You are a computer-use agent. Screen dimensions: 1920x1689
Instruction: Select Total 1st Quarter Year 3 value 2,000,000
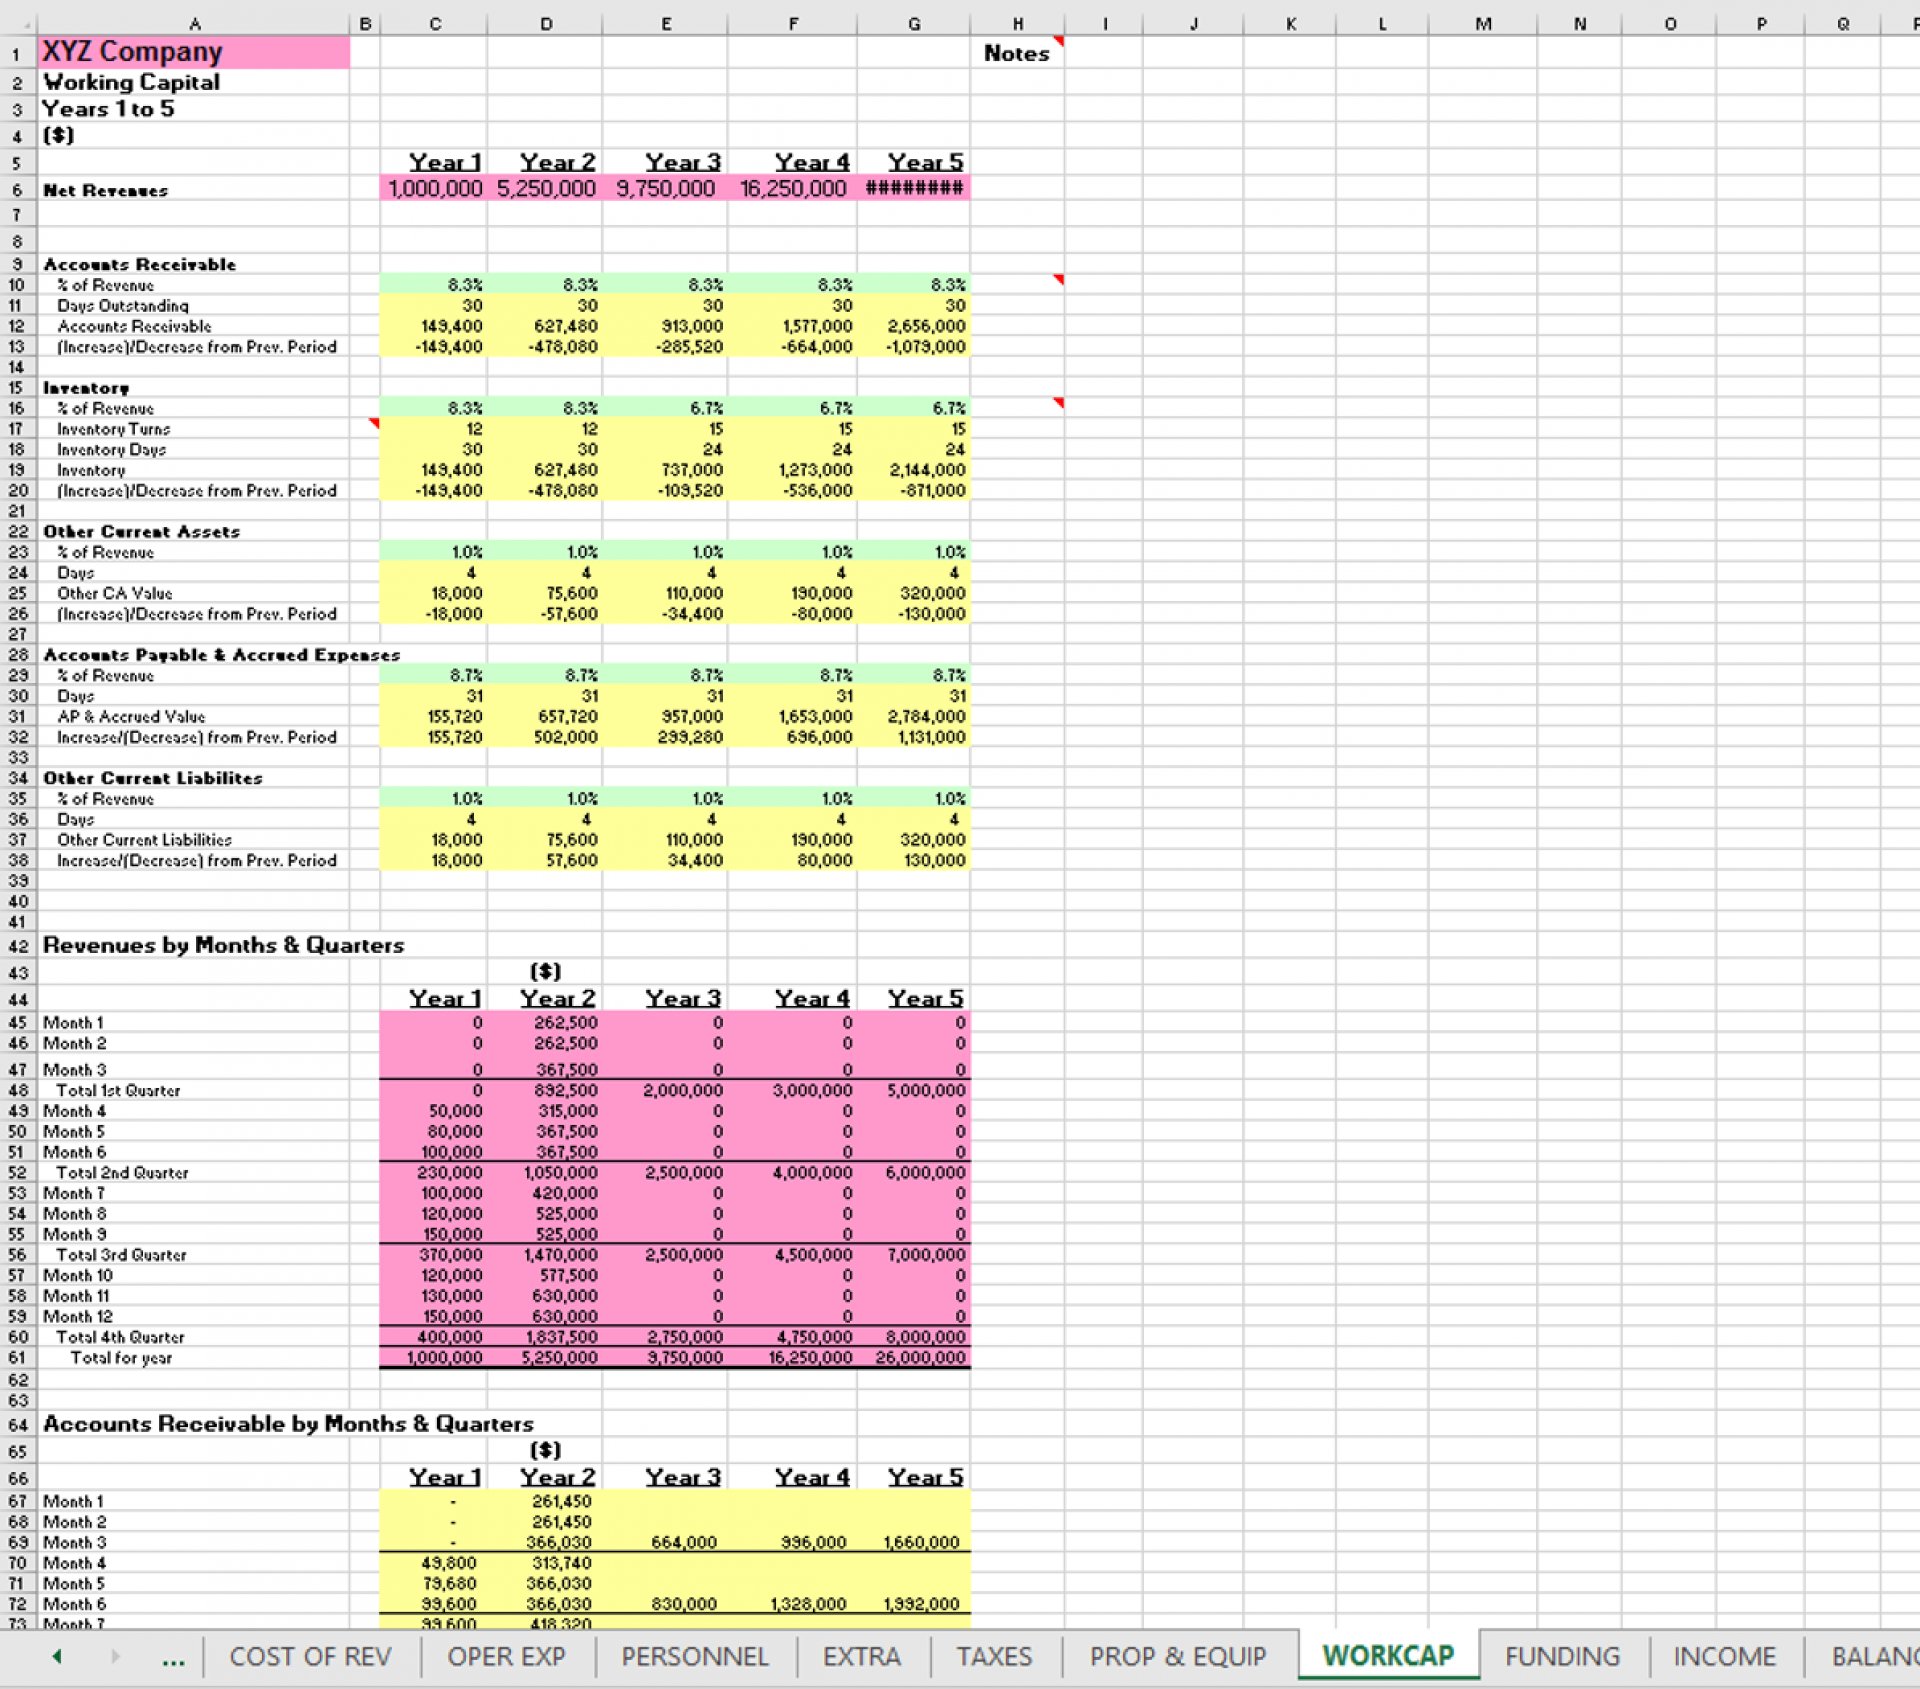point(665,1090)
